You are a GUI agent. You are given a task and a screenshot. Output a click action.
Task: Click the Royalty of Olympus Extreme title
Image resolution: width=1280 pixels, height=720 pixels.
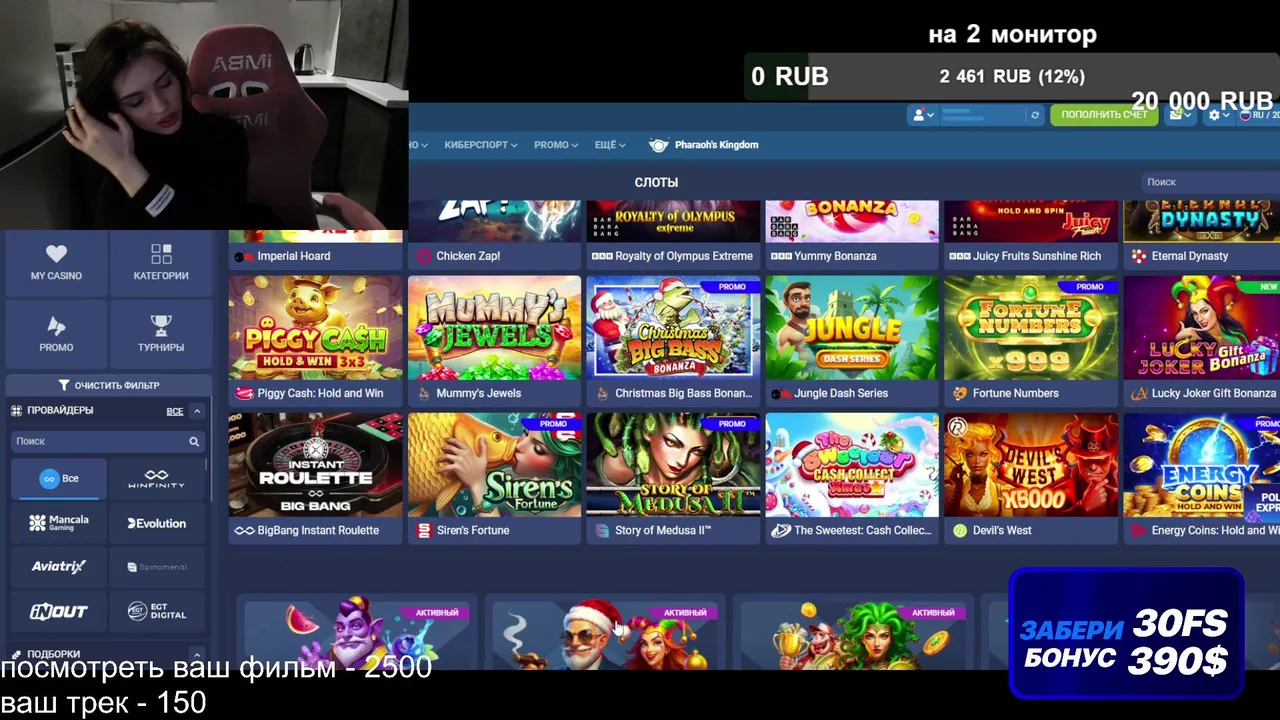(684, 256)
